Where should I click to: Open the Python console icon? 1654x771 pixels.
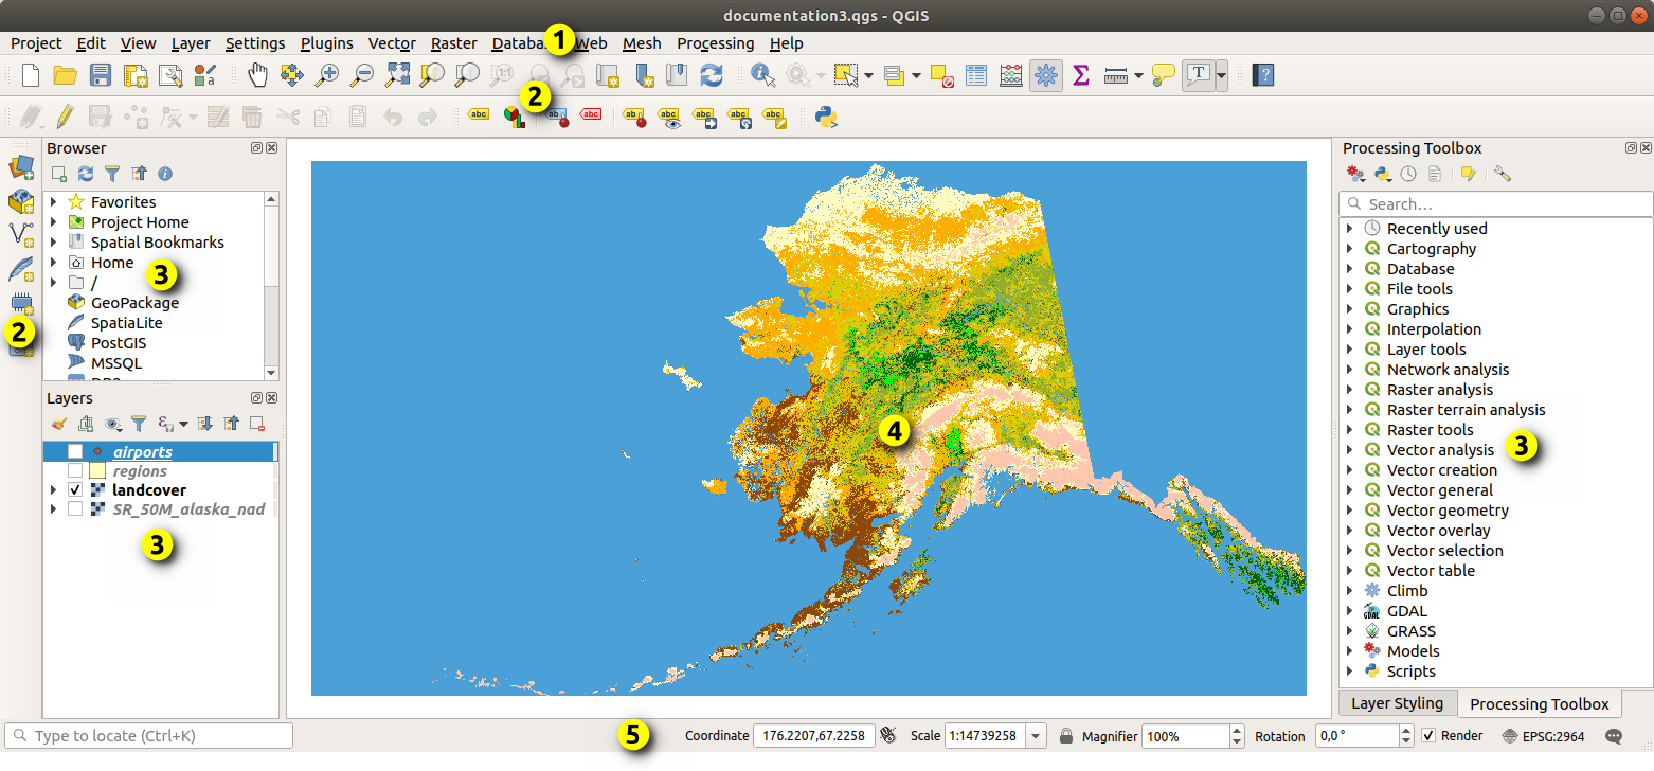(826, 117)
